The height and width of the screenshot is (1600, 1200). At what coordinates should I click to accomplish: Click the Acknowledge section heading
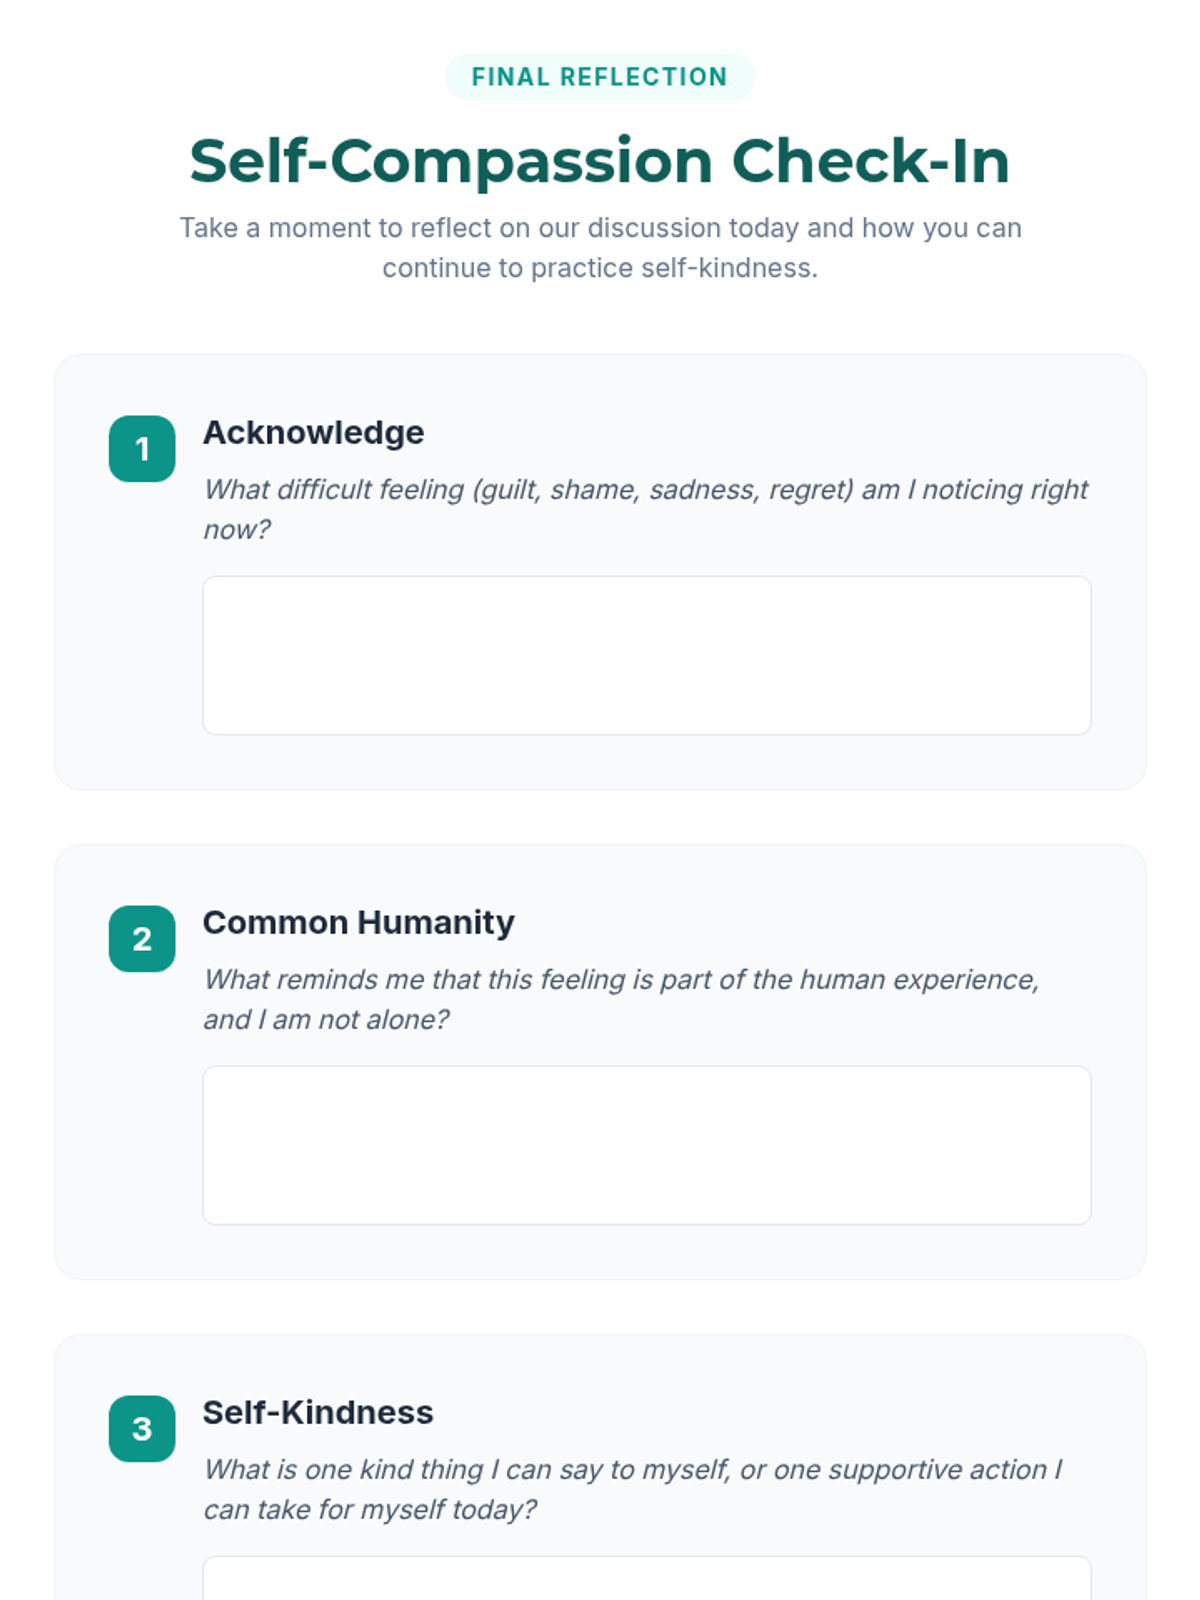[313, 433]
